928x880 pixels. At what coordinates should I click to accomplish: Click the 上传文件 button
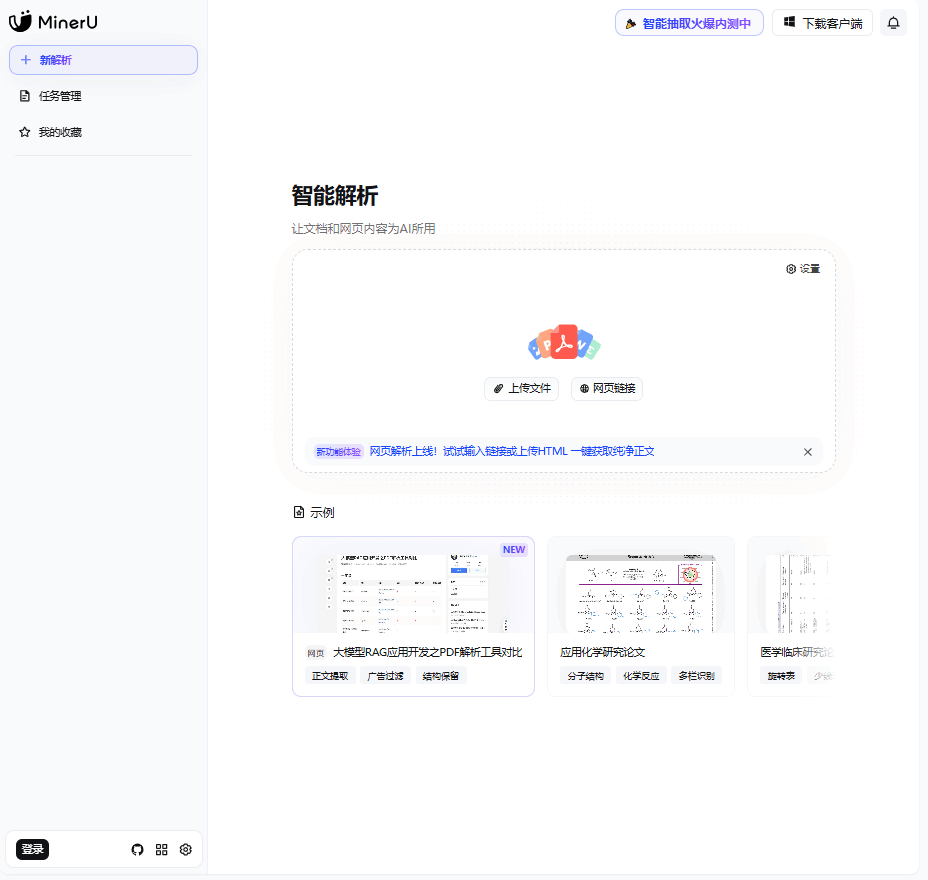tap(521, 389)
